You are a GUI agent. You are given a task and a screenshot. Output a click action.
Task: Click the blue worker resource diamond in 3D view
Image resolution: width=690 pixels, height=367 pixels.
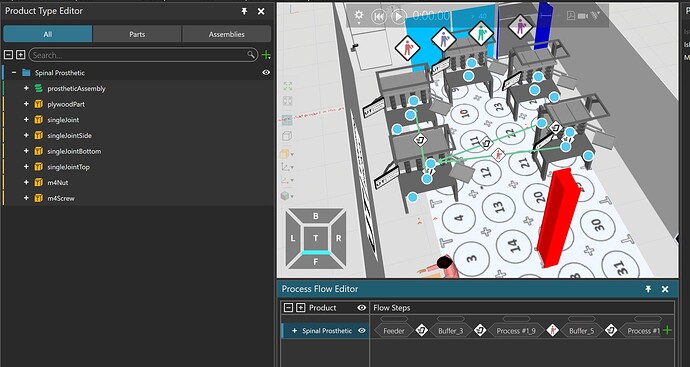pos(444,40)
